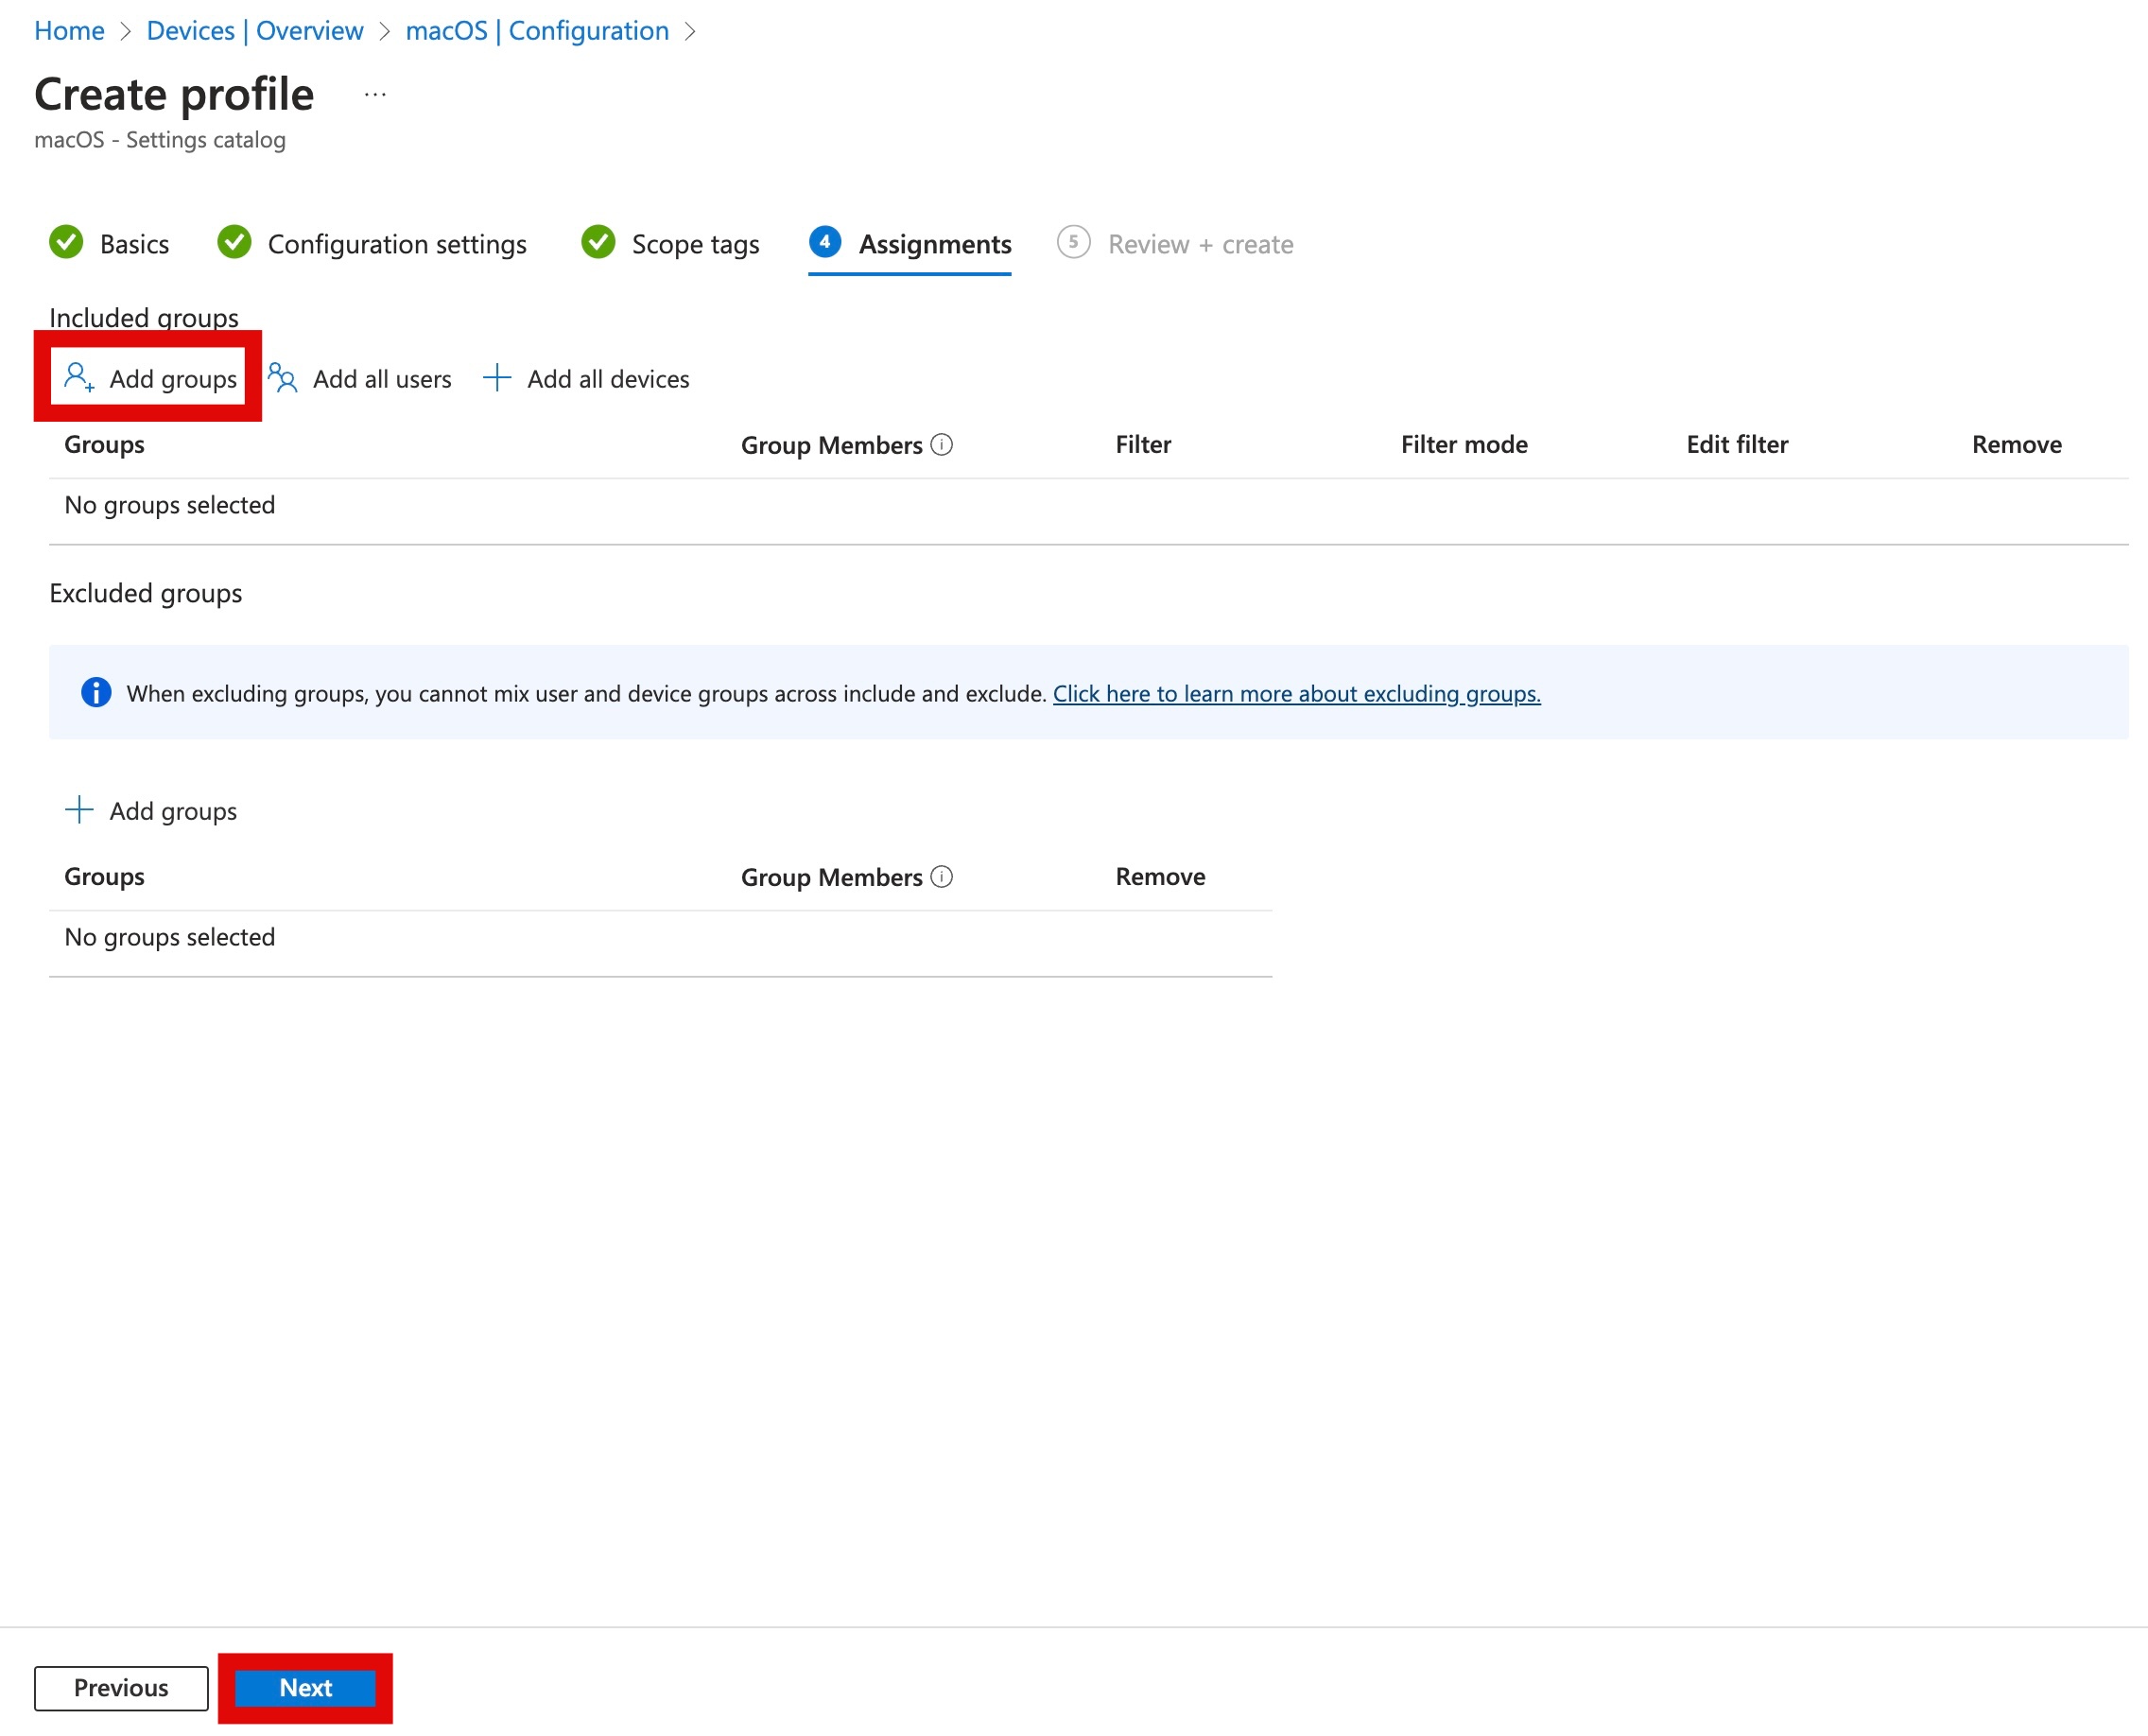Click the Remove column header in Excluded groups
The width and height of the screenshot is (2148, 1736).
1160,876
